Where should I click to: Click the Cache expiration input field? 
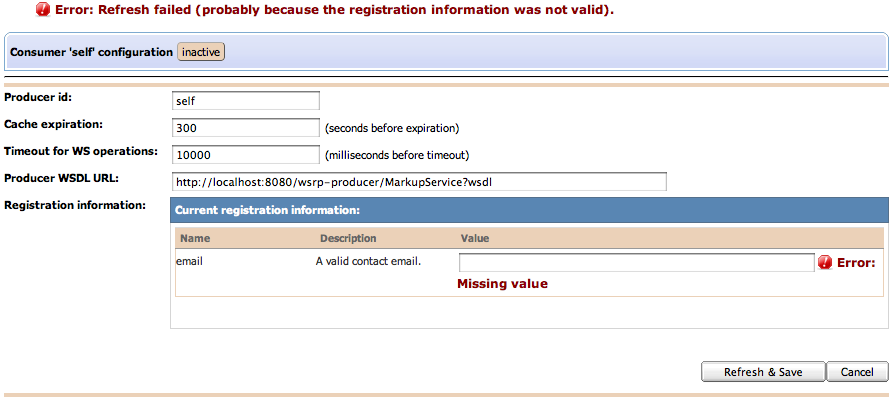245,128
